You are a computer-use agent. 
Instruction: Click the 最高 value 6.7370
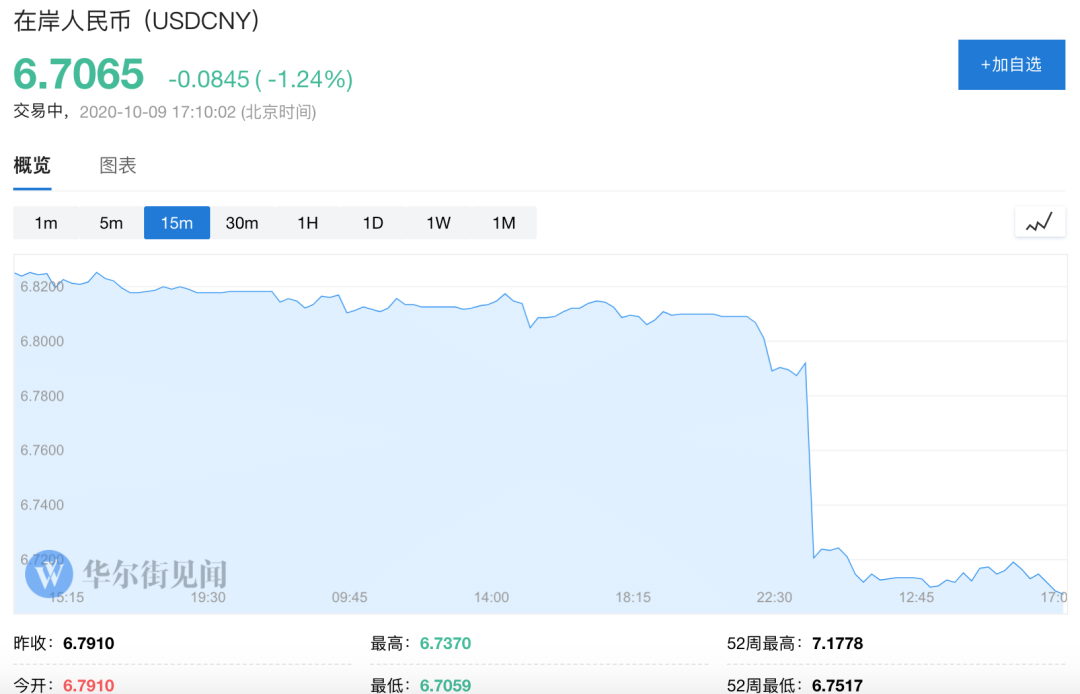click(x=445, y=644)
